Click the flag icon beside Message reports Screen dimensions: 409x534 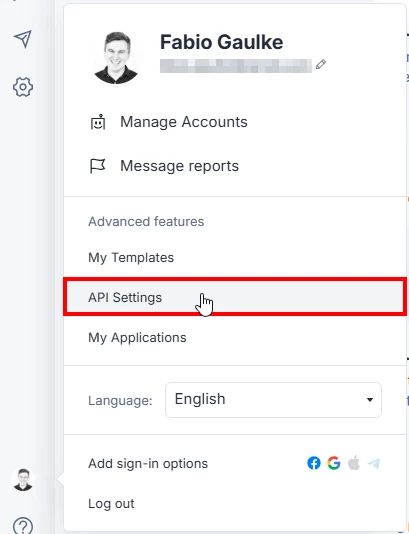97,166
